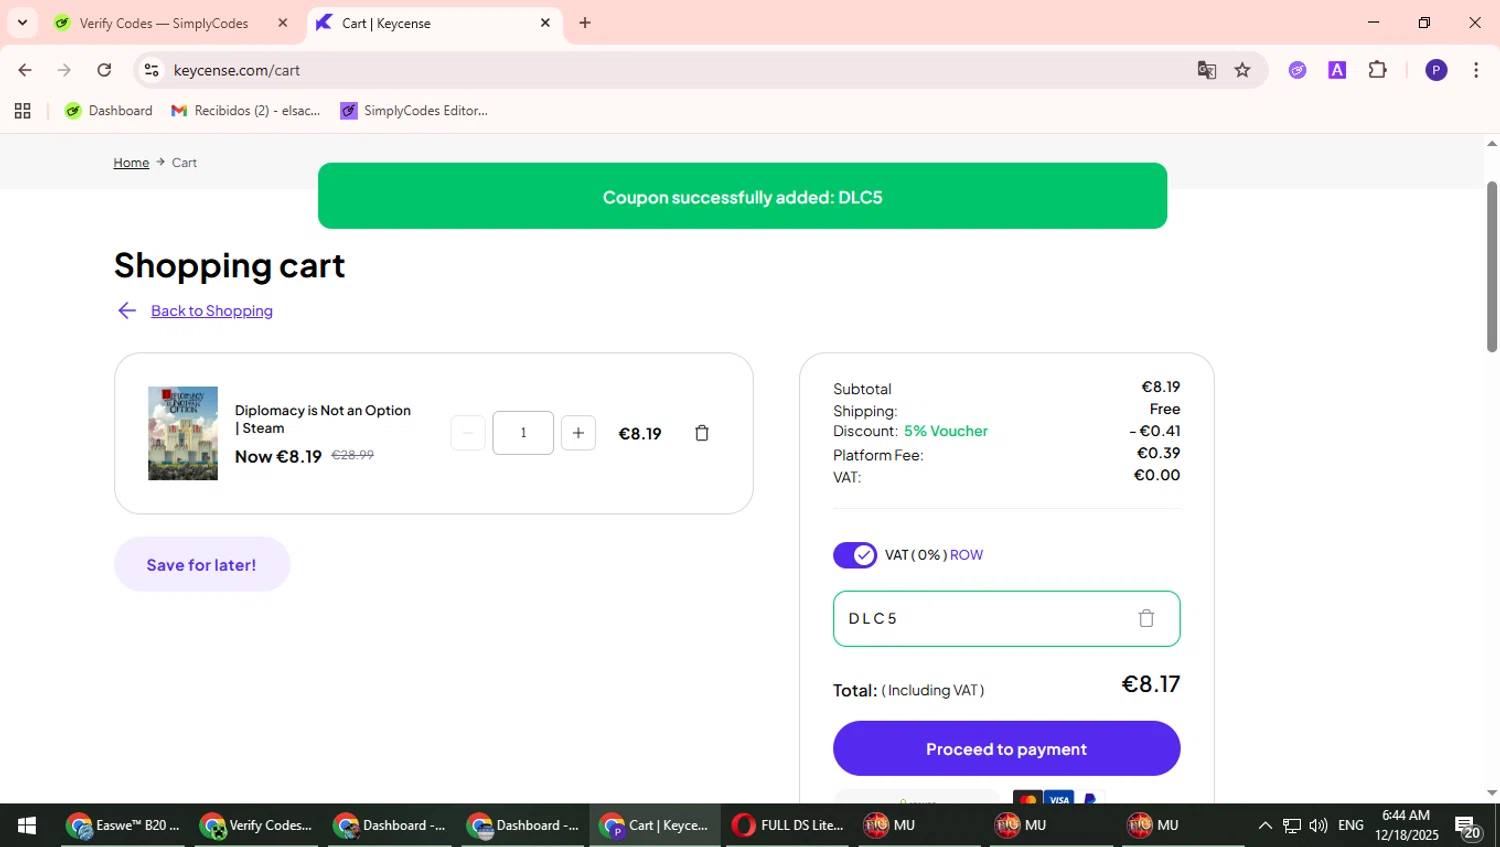Toggle the VAT (0%) switch
Viewport: 1500px width, 847px height.
(855, 555)
